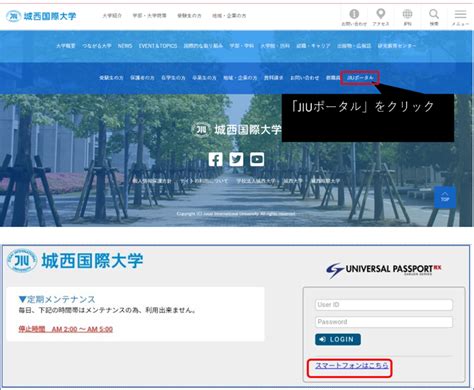Focus the Password field

click(x=384, y=322)
